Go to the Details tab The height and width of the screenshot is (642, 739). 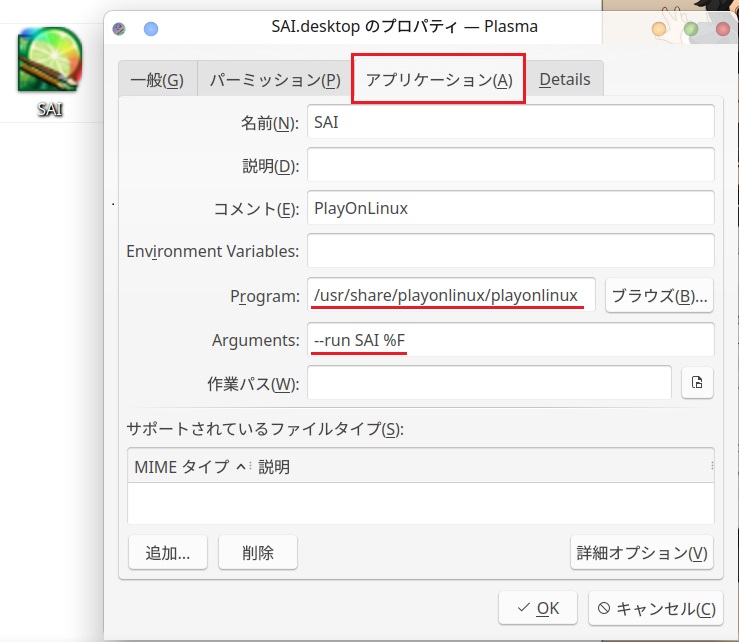click(x=565, y=80)
